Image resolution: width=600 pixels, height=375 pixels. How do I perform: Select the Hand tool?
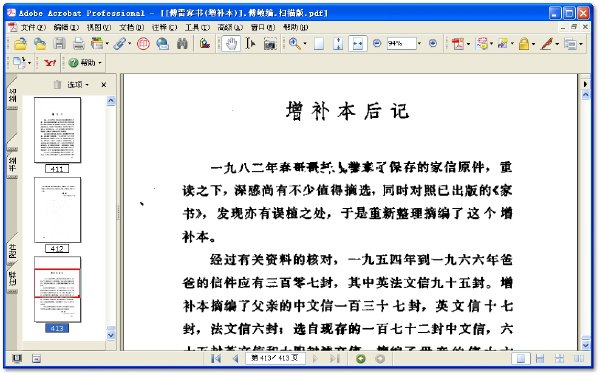tap(231, 44)
